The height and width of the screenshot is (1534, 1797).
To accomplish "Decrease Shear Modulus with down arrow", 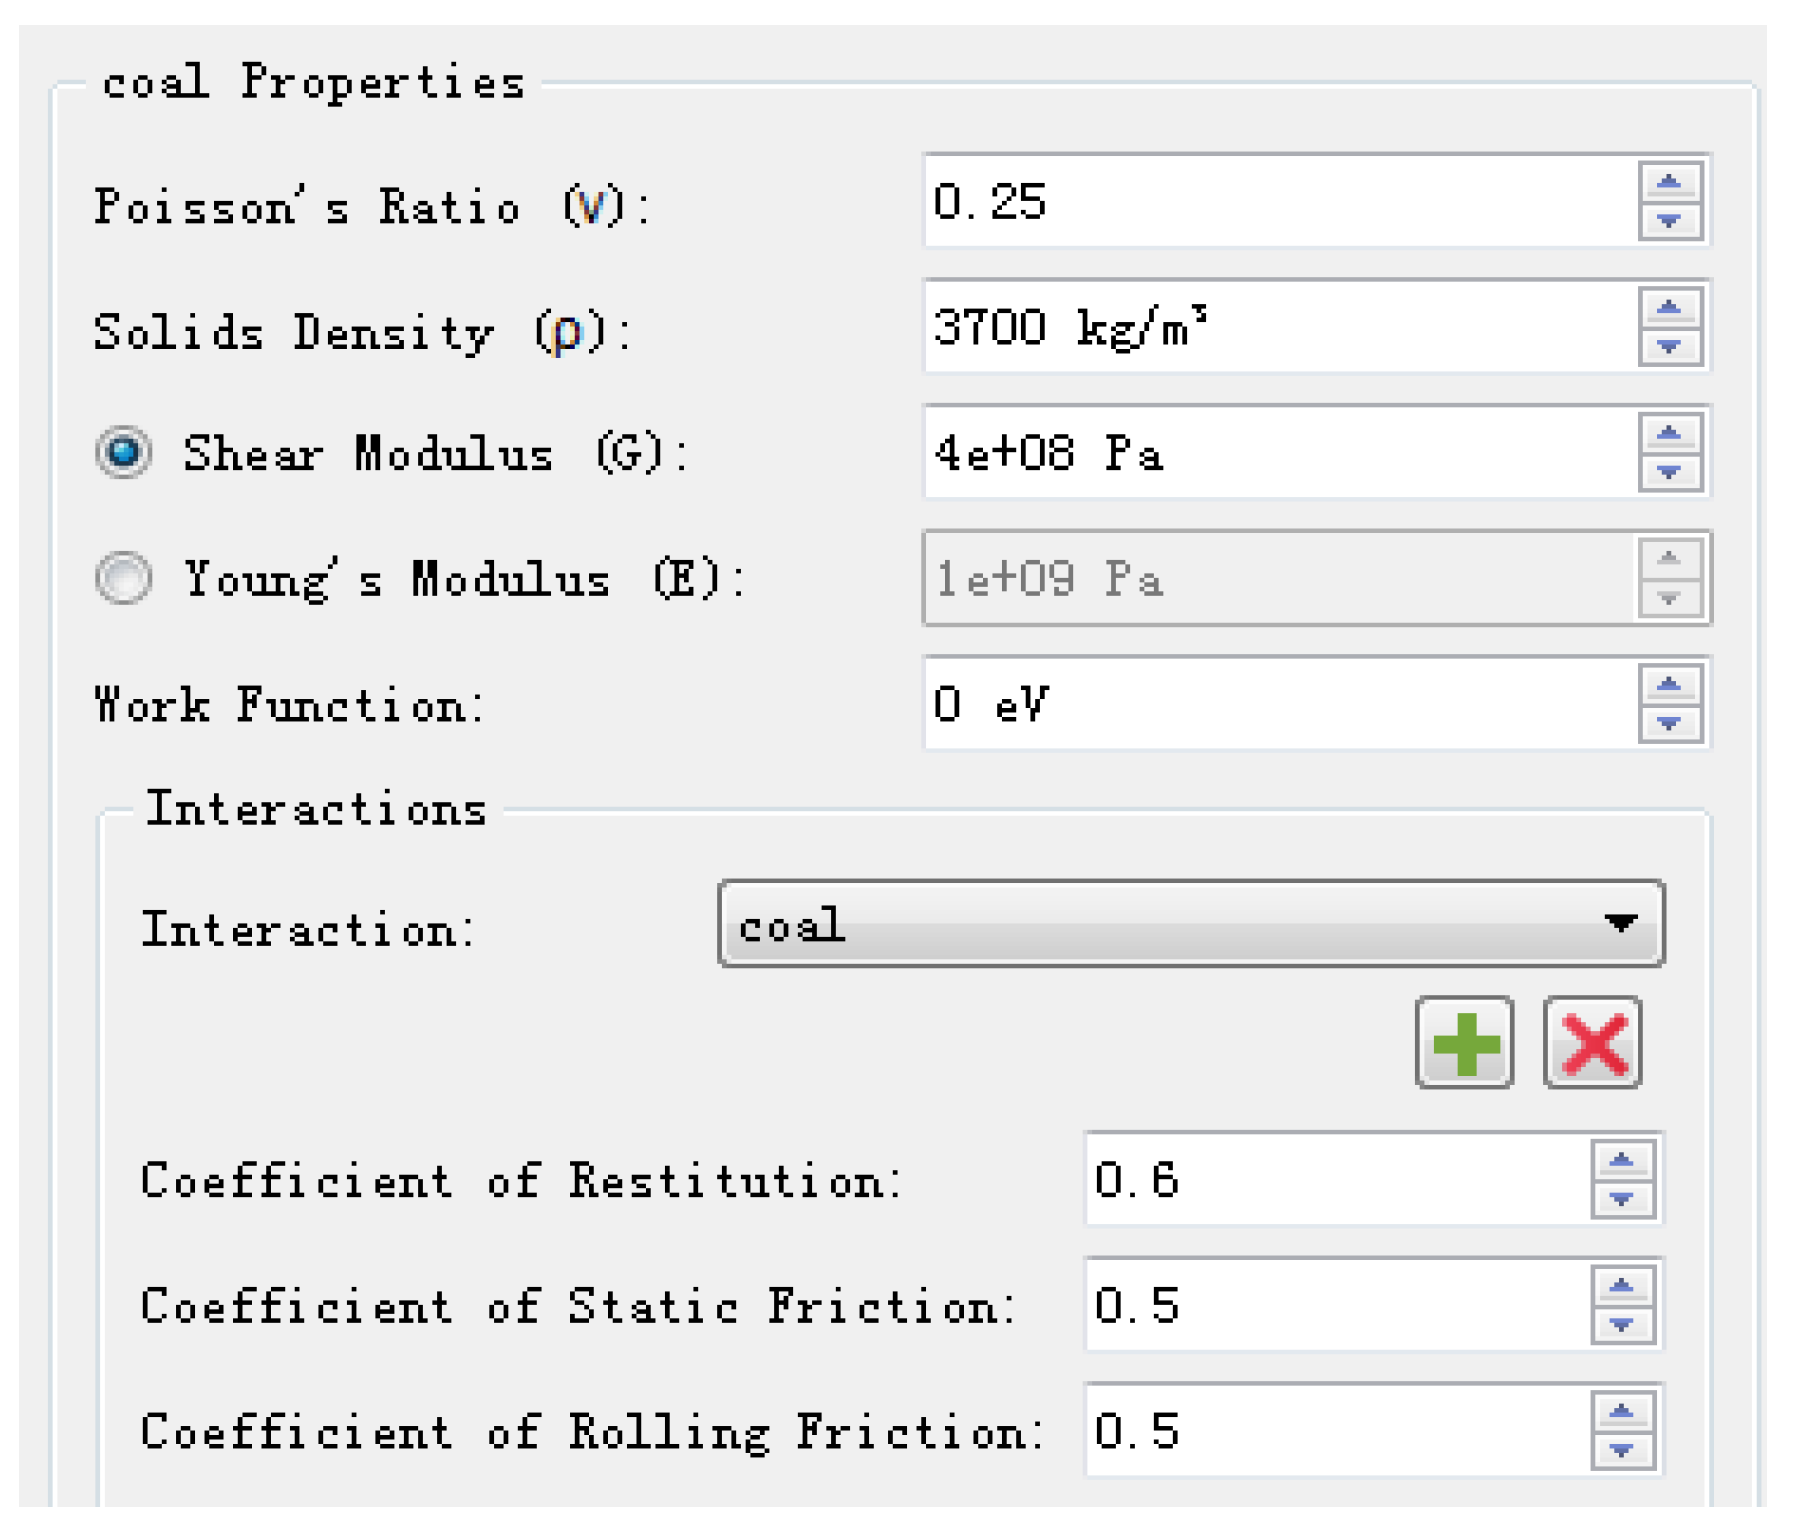I will pos(1668,472).
